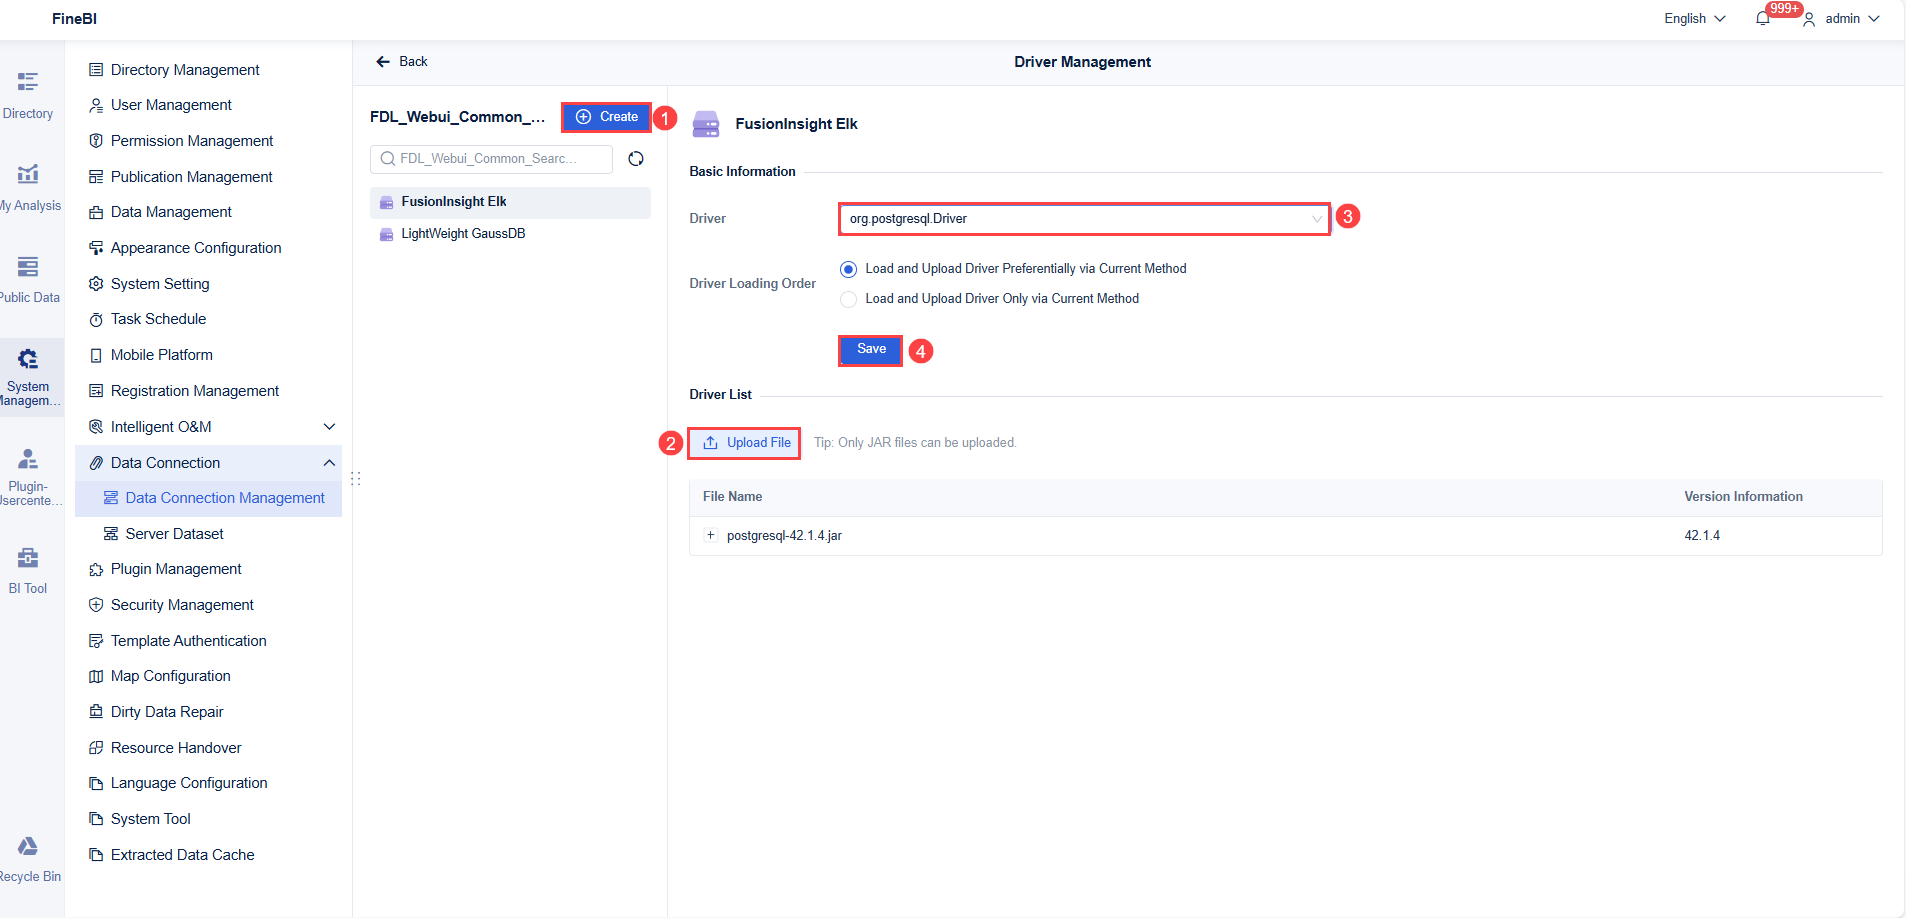Click inside the FDL_Webui search field
The height and width of the screenshot is (918, 1906).
[490, 158]
